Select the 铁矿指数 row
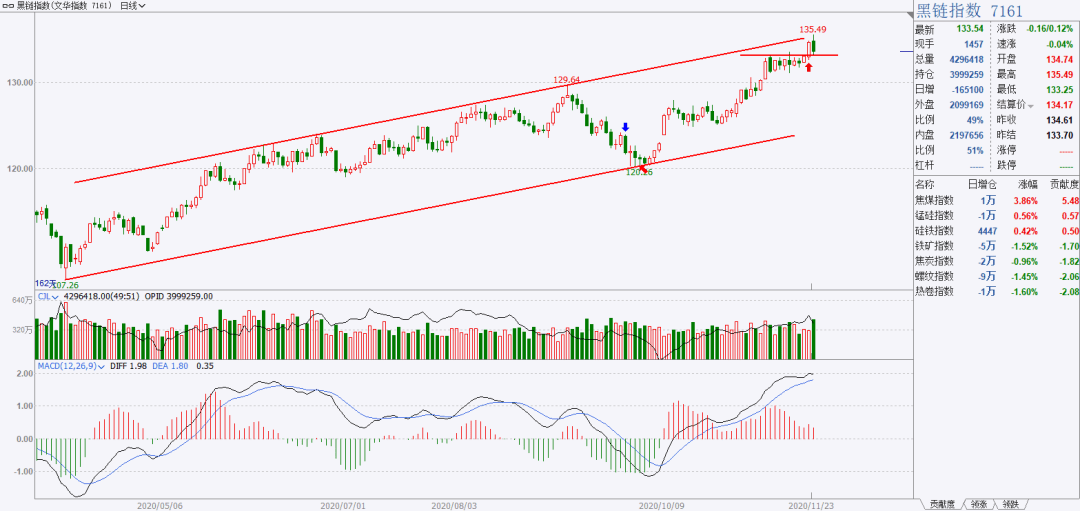 [x=995, y=246]
